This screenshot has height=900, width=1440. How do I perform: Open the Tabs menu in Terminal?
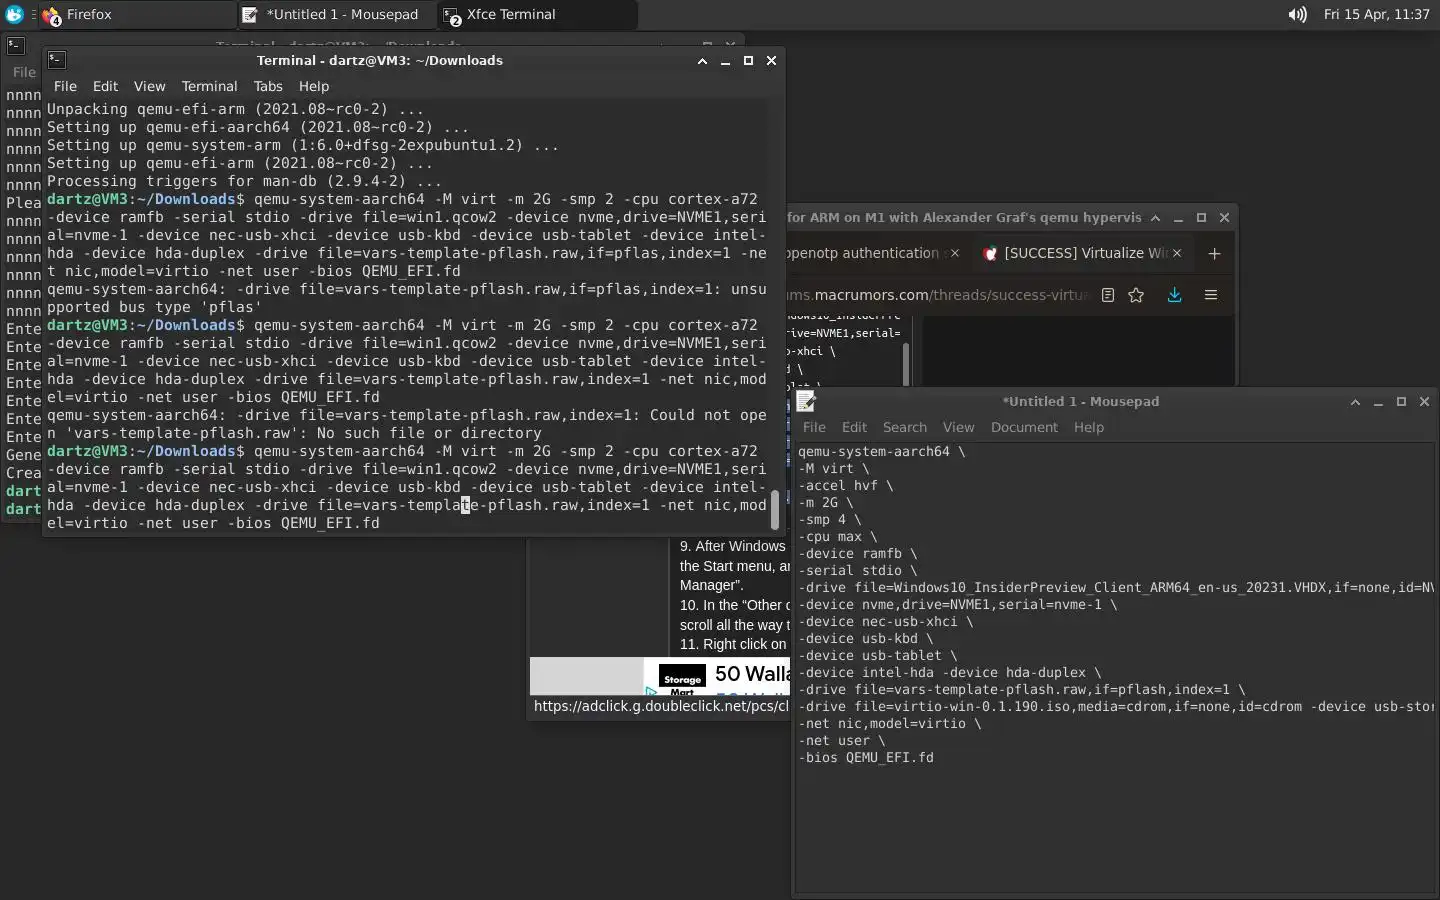(x=268, y=86)
